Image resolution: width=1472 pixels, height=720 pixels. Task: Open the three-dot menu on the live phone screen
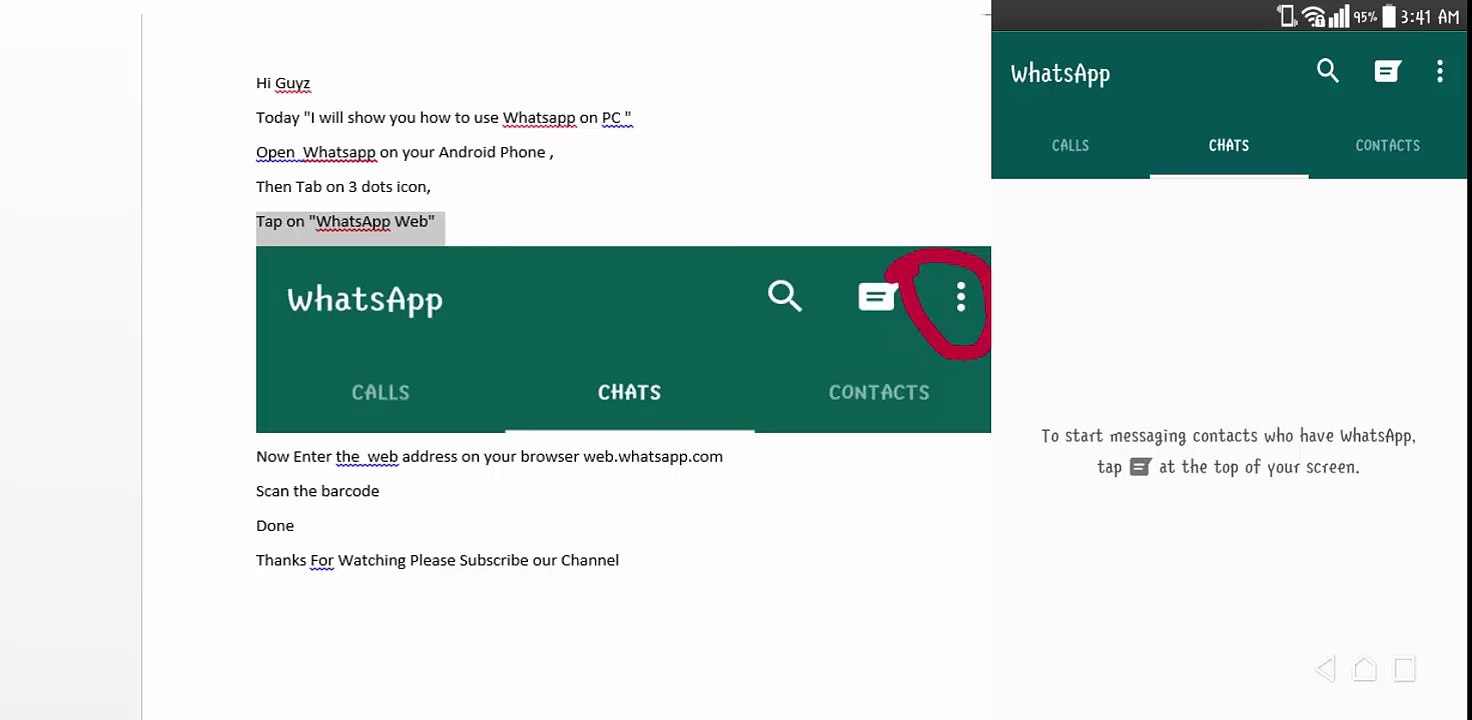coord(1440,71)
